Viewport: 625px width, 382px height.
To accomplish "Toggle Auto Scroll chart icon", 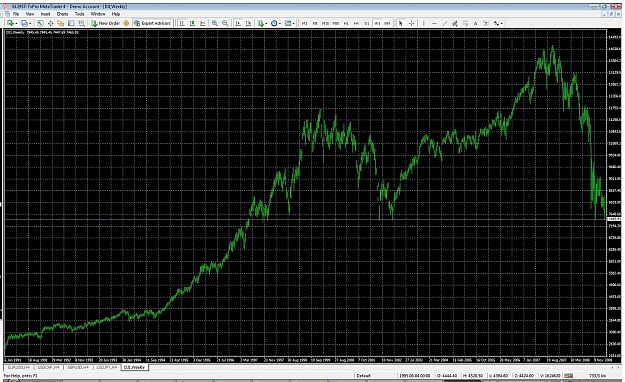I will click(238, 23).
